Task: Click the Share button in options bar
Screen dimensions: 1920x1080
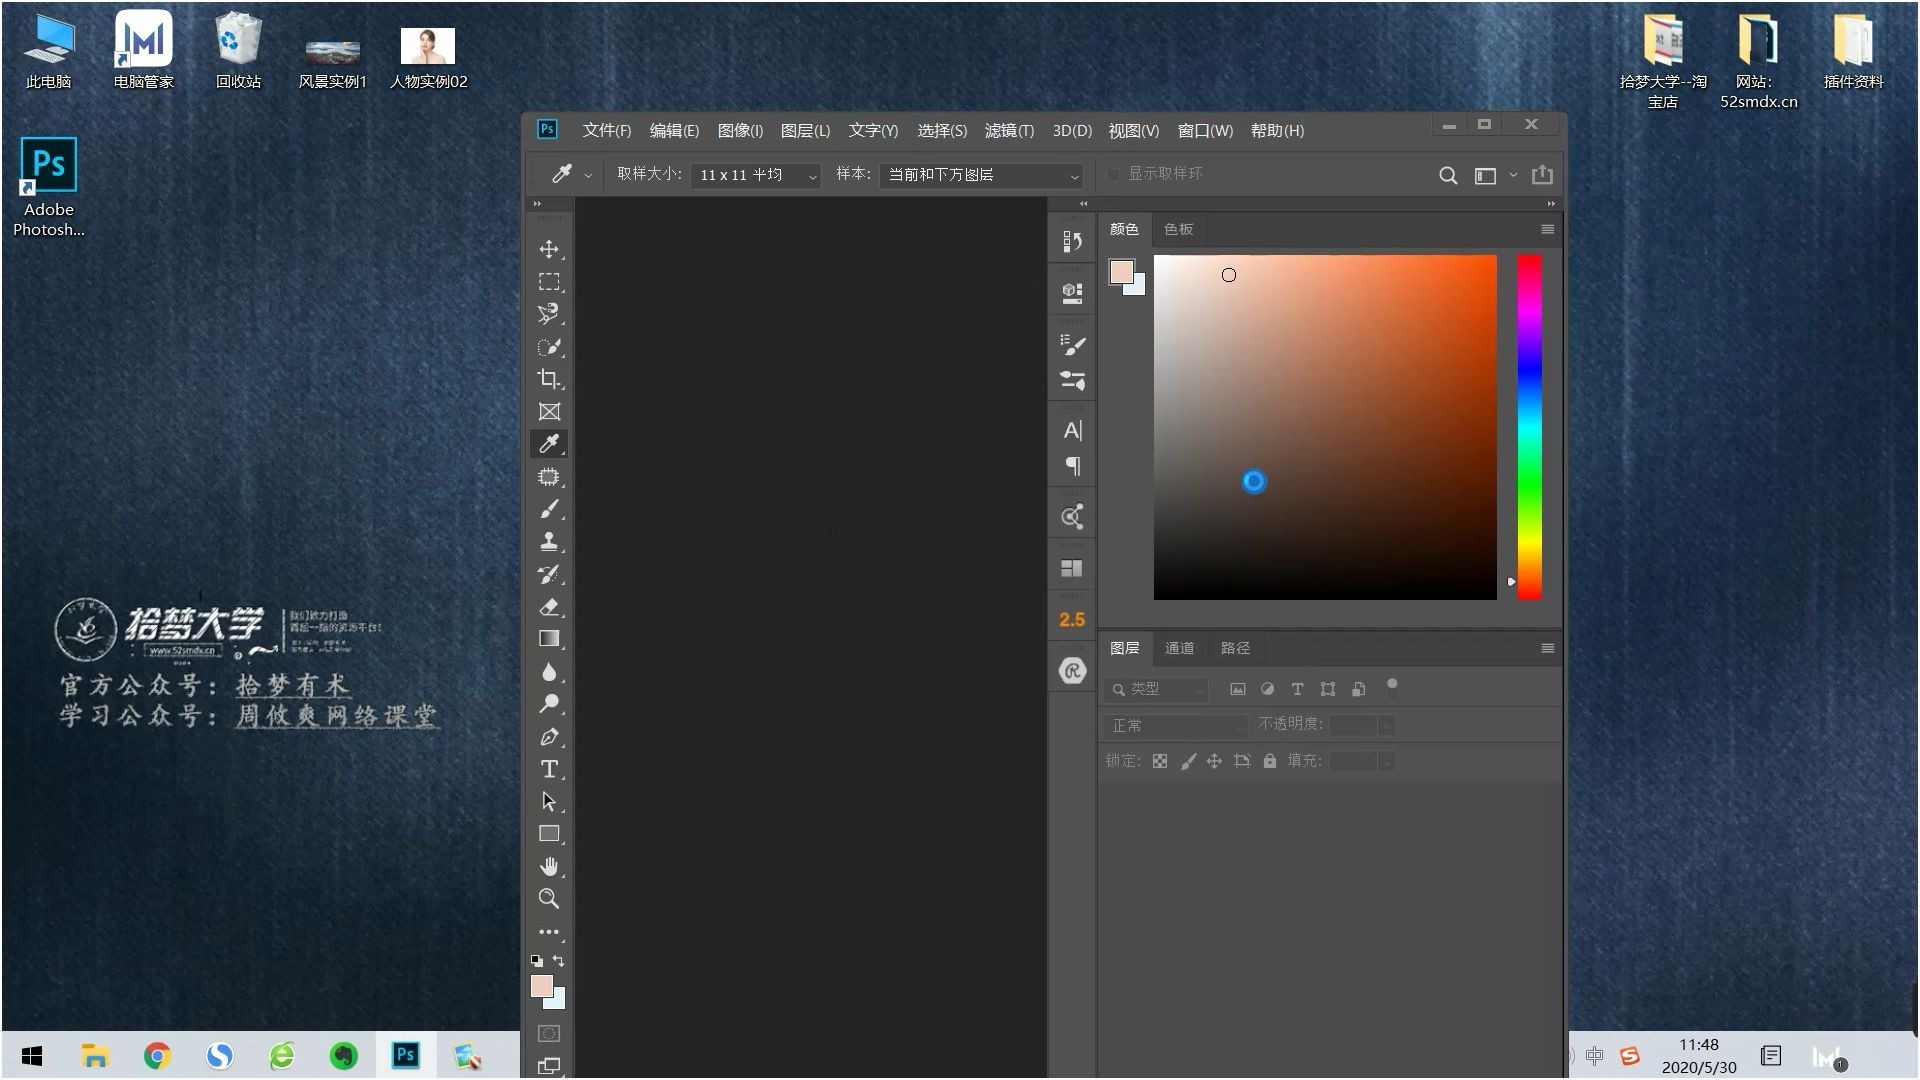Action: coord(1542,175)
